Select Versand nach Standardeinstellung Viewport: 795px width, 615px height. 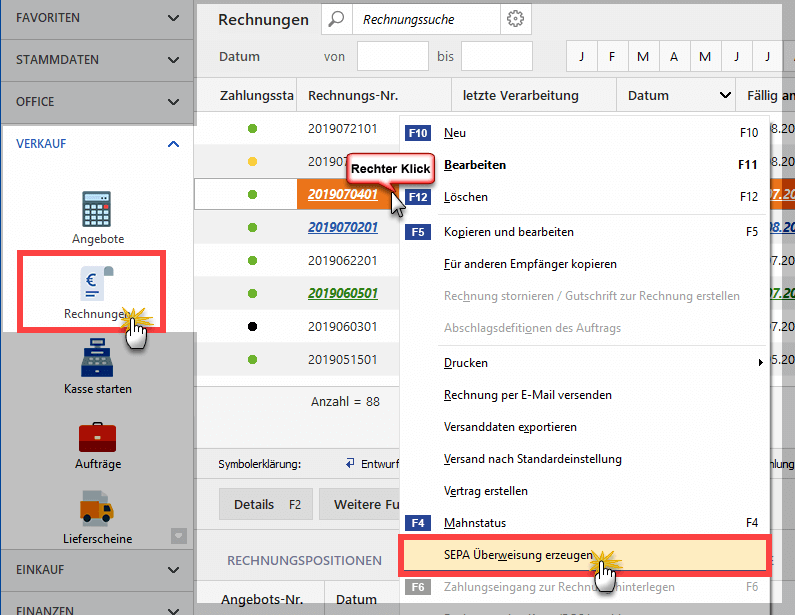583,458
